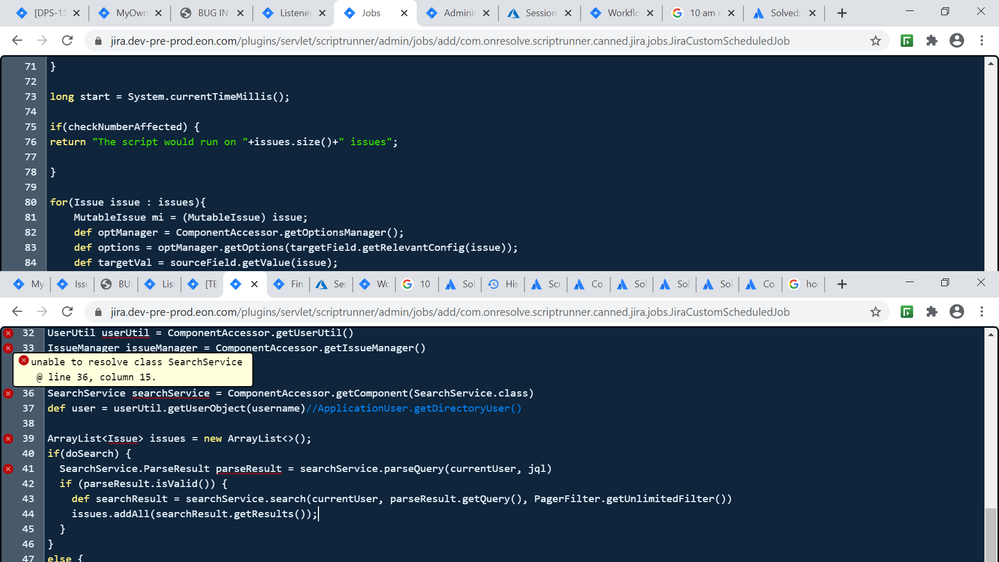Open the profile avatar in the top window
Screen dimensions: 999x562
pos(956,41)
